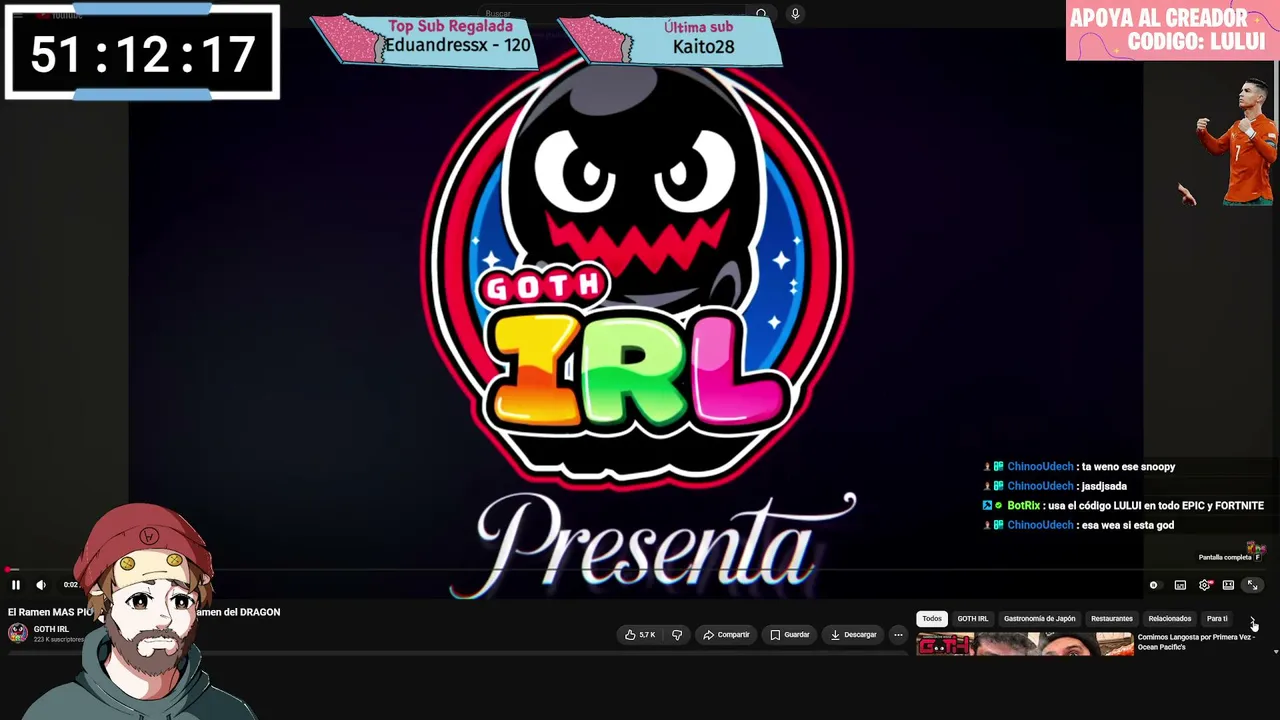The width and height of the screenshot is (1280, 720).
Task: Open the Comimos Langosta por Primera Vez title
Action: point(1197,642)
